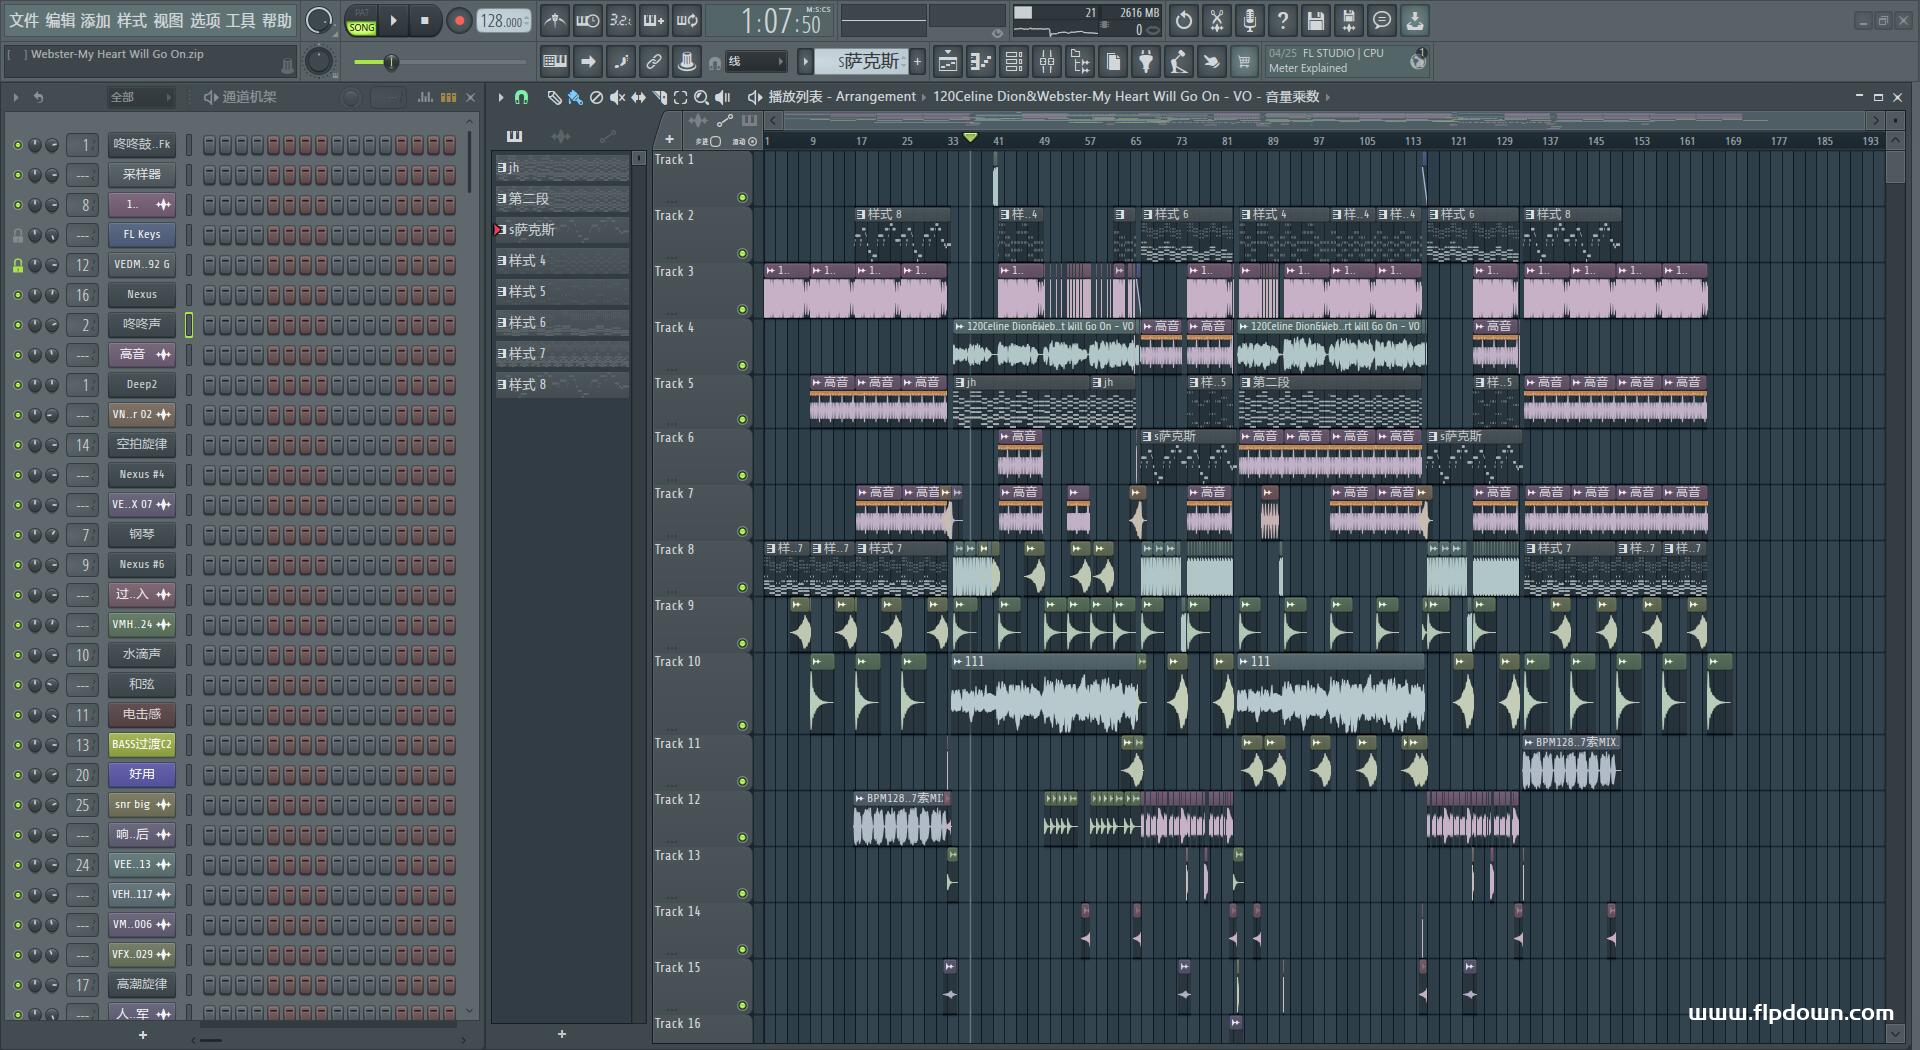Open undo history button

(x=1183, y=20)
